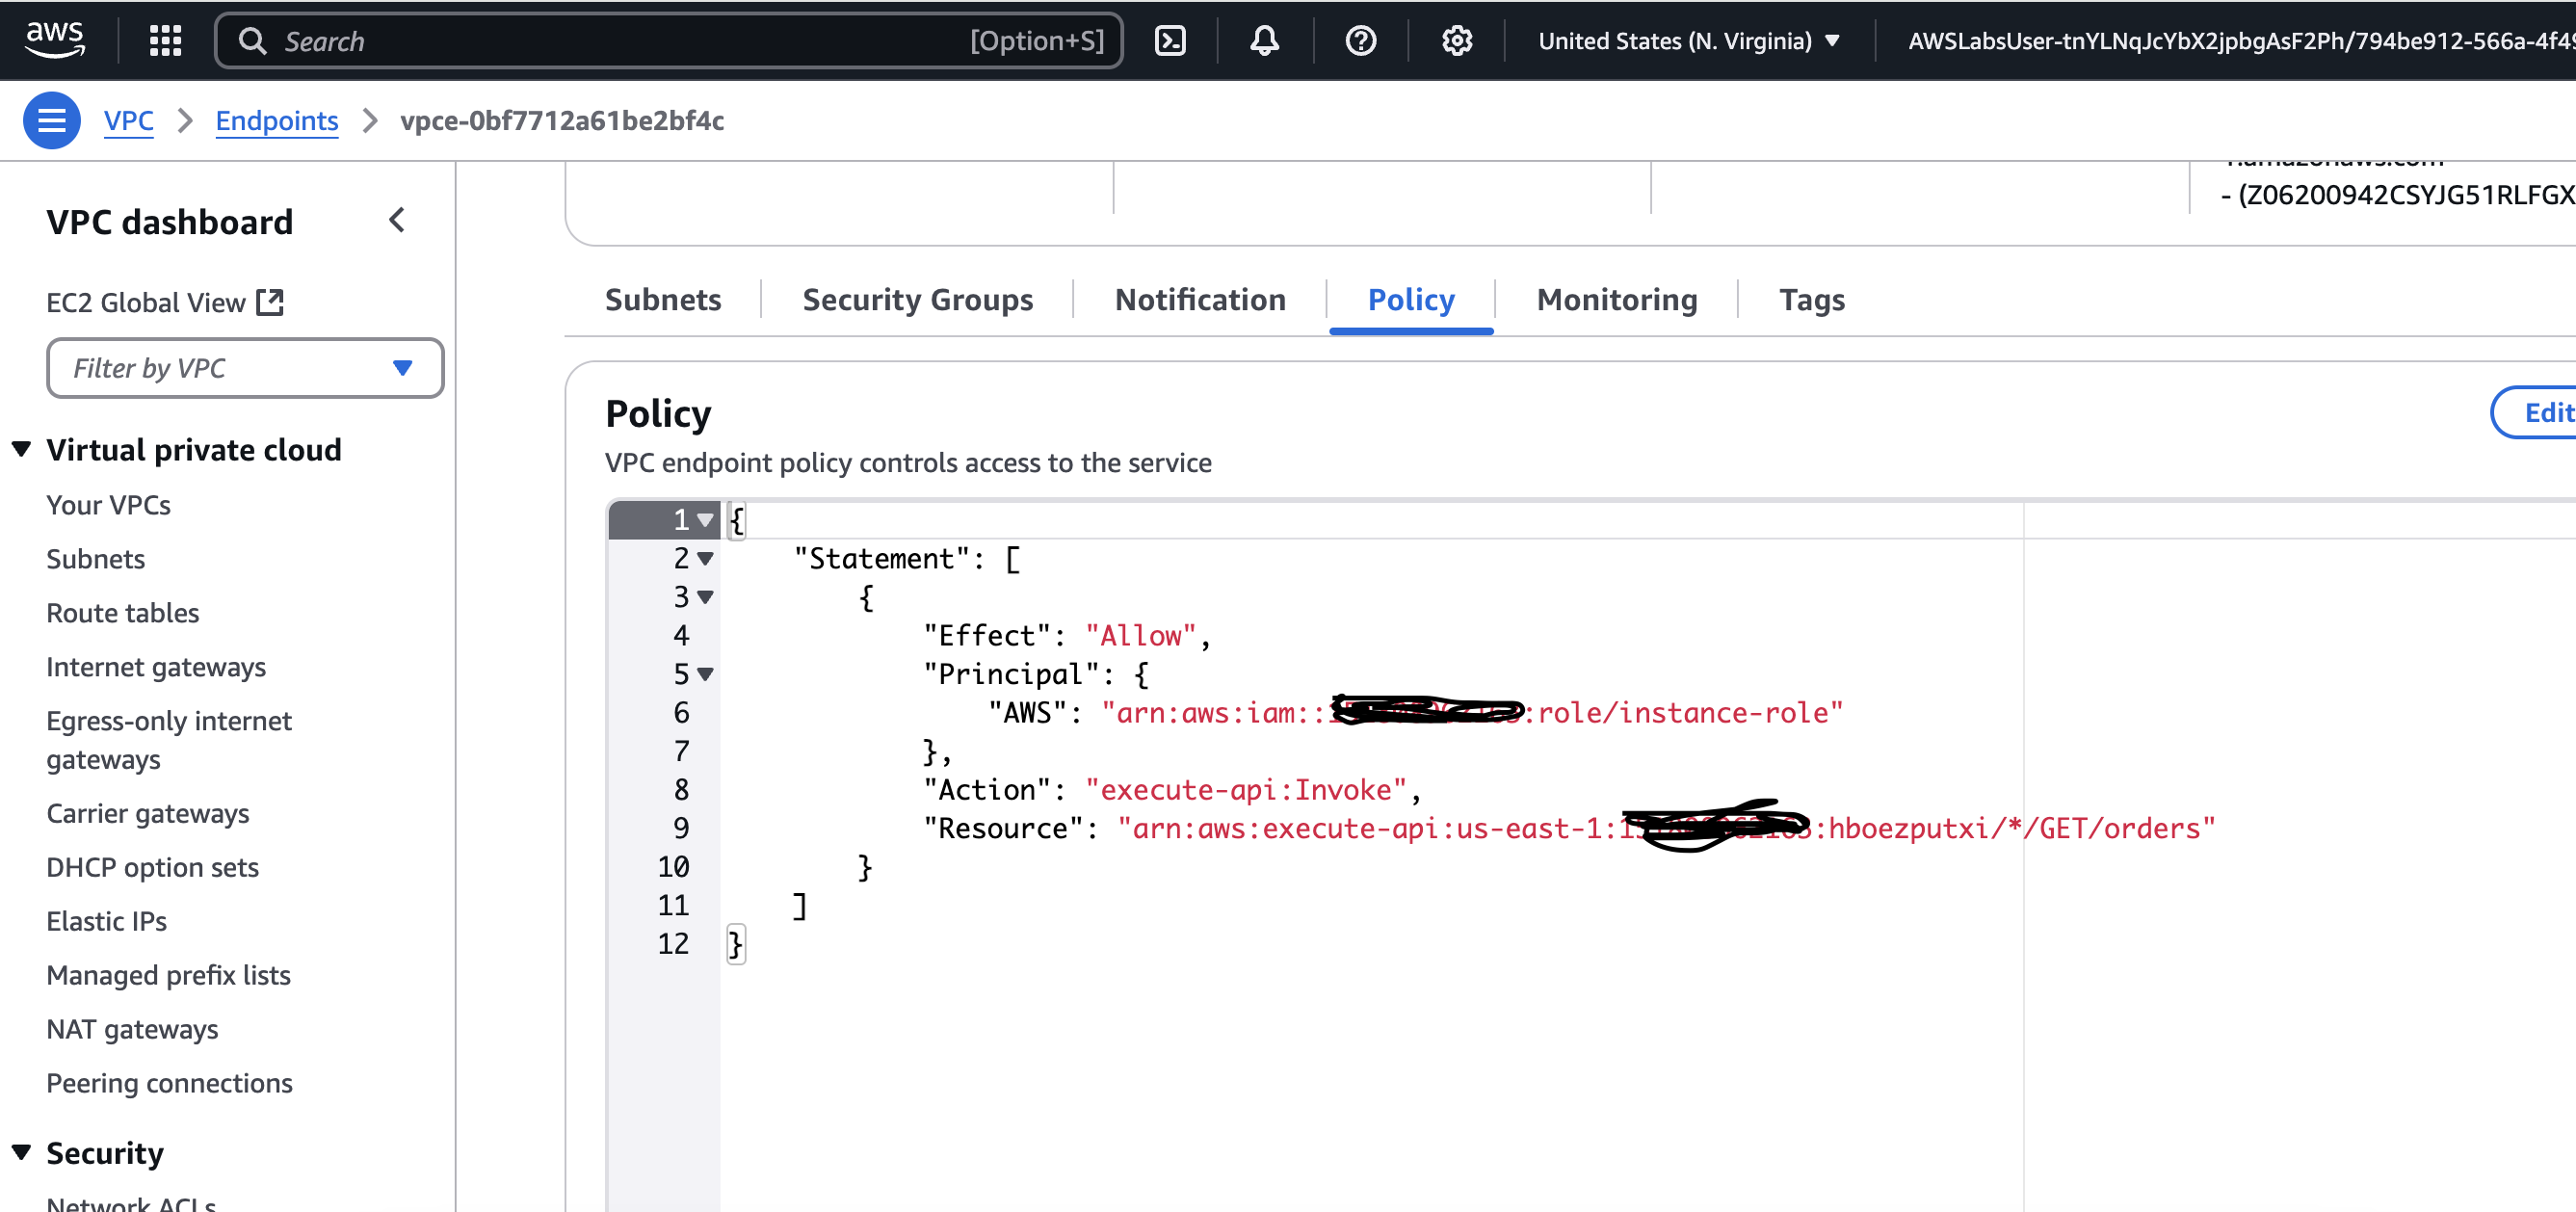This screenshot has height=1212, width=2576.
Task: Open Managed prefix lists
Action: 169,975
